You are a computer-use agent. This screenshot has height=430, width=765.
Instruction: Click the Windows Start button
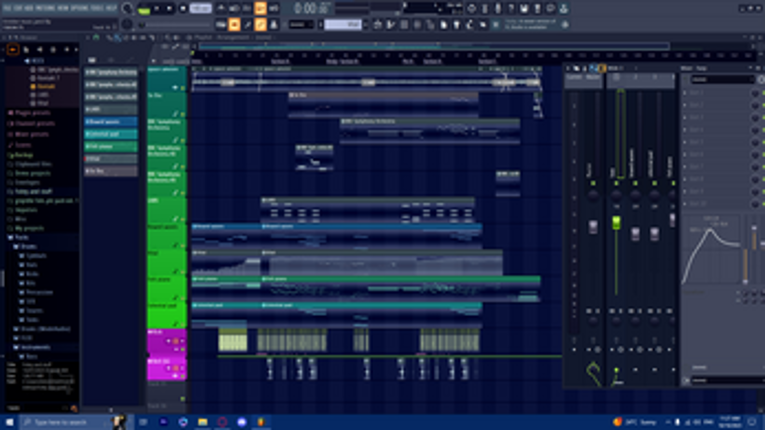8,422
